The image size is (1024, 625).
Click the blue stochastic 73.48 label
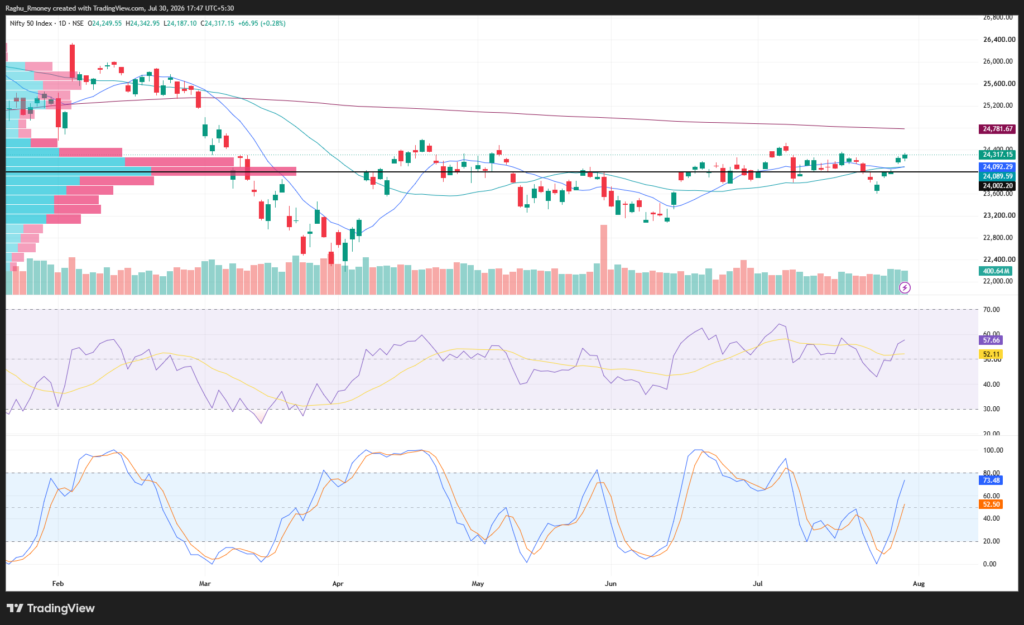991,481
